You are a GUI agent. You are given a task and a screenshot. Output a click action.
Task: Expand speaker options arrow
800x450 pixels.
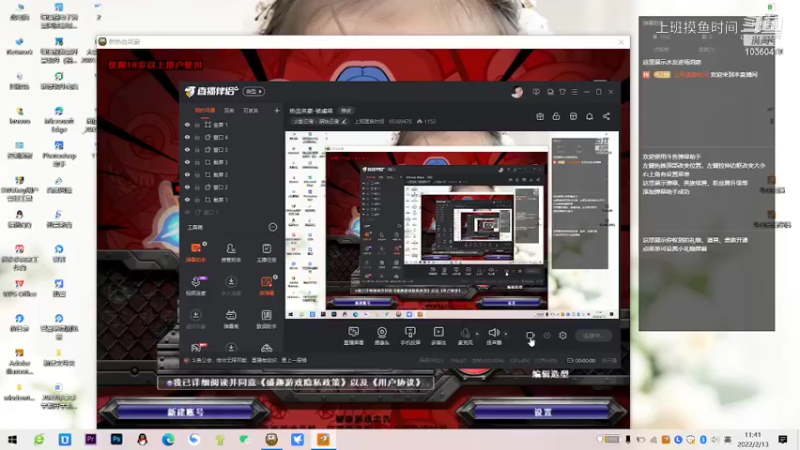coord(506,334)
